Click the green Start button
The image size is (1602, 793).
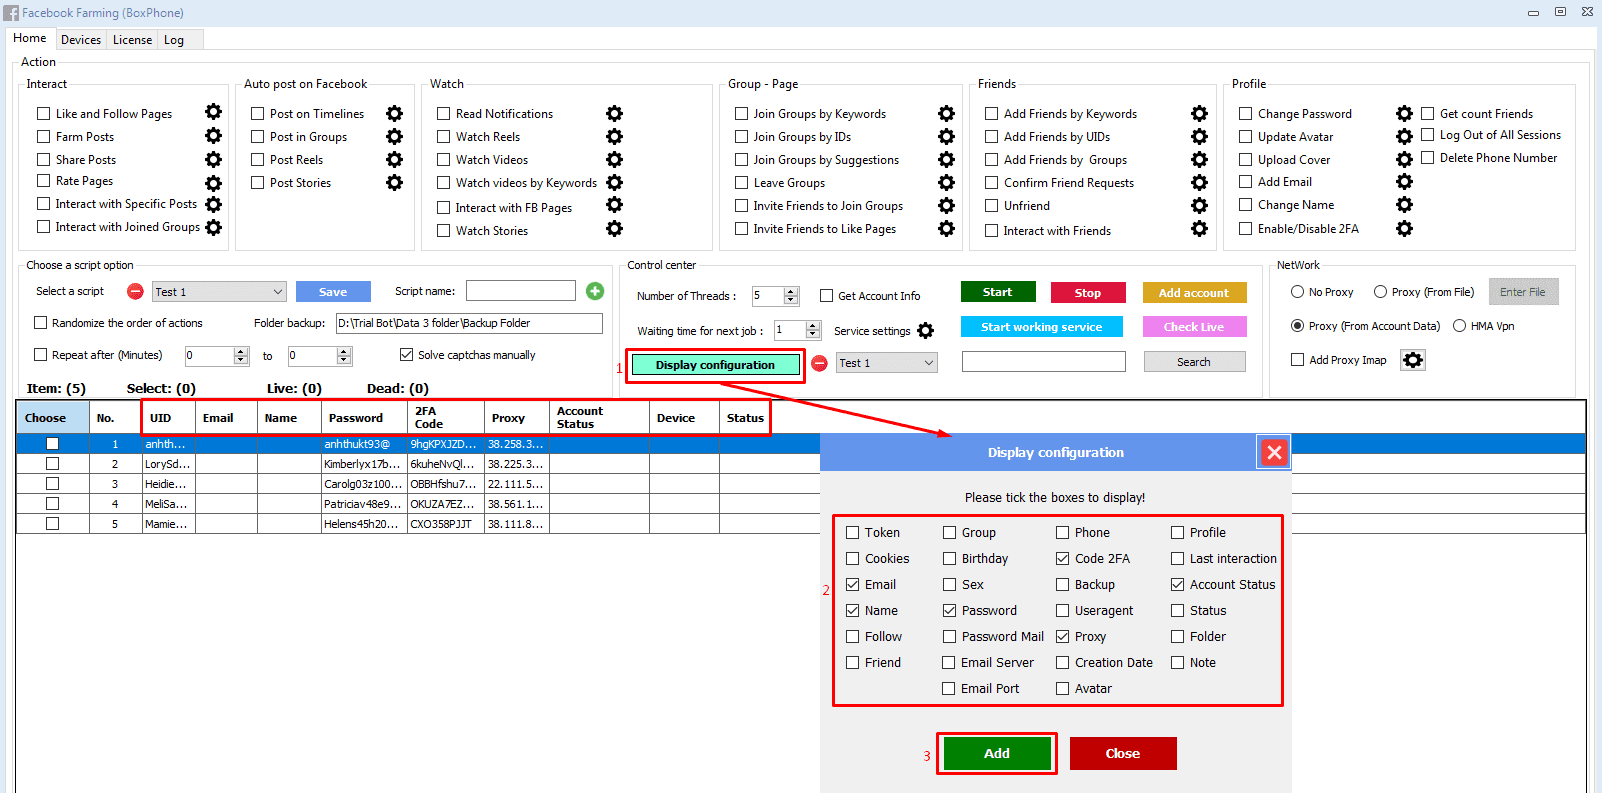tap(998, 292)
